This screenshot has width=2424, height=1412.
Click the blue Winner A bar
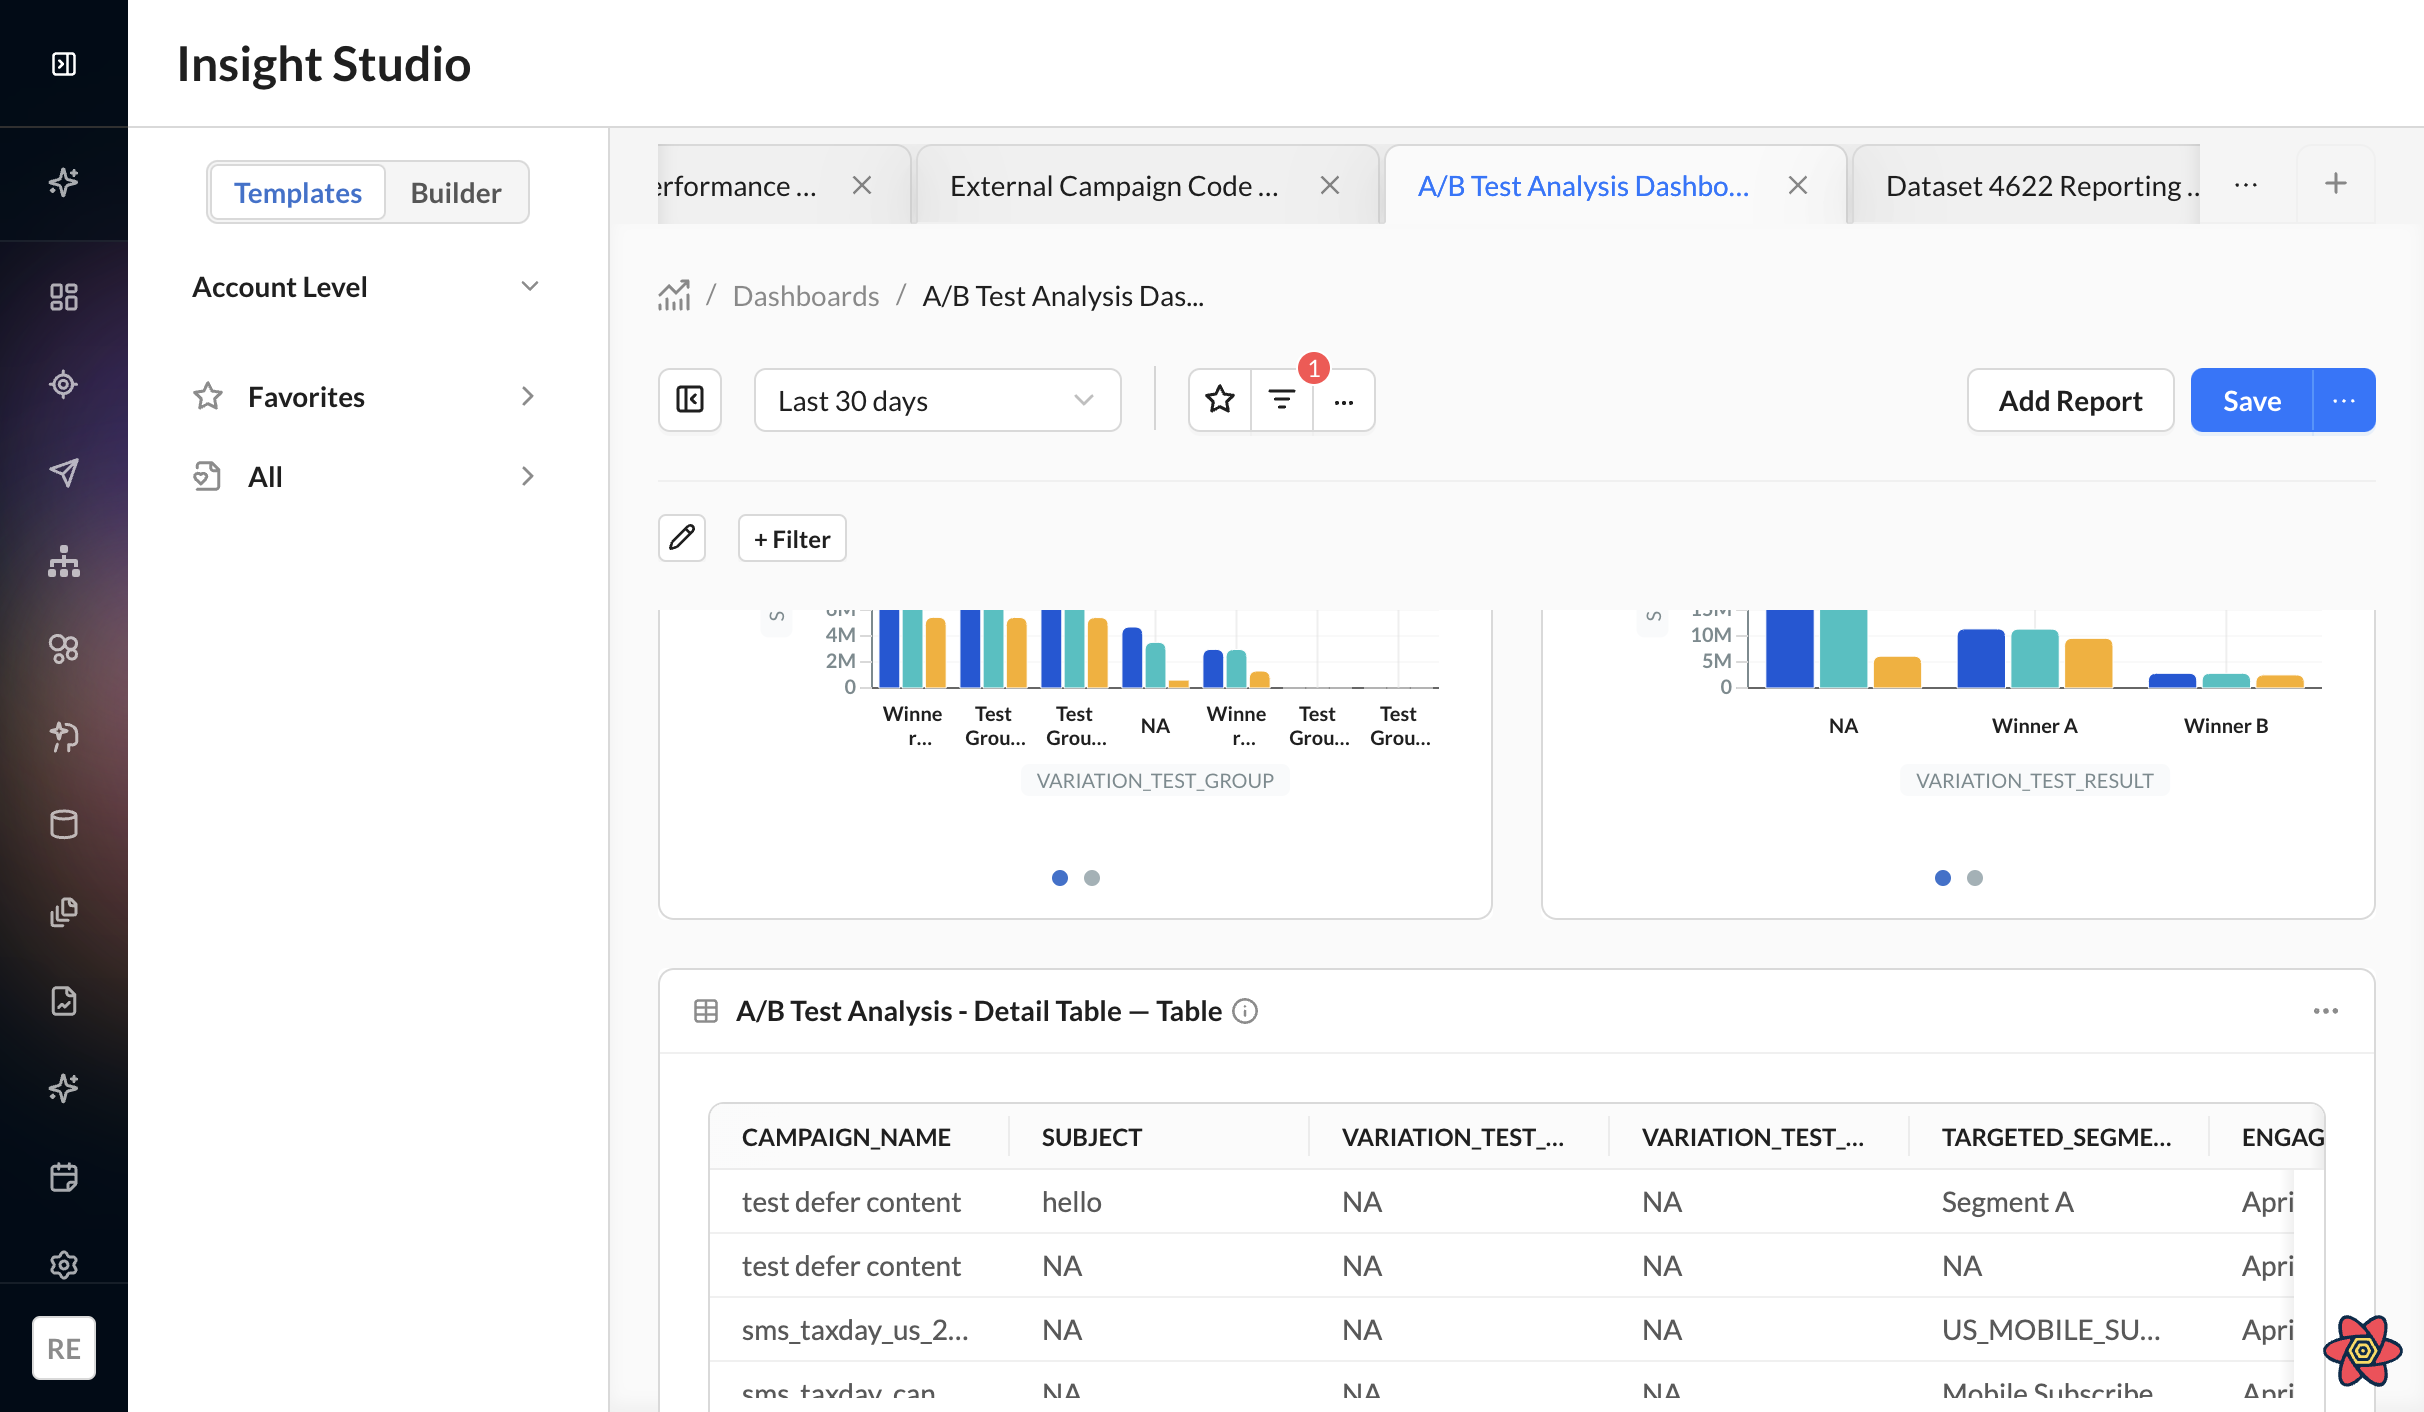point(1980,658)
